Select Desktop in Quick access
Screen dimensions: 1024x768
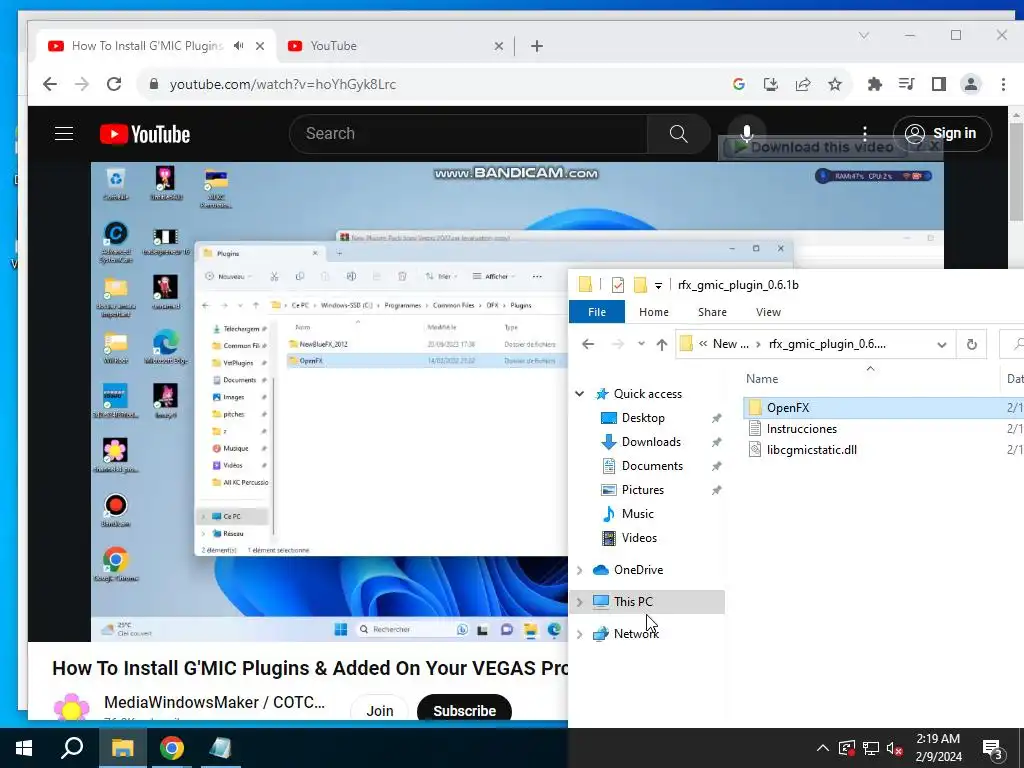coord(643,418)
